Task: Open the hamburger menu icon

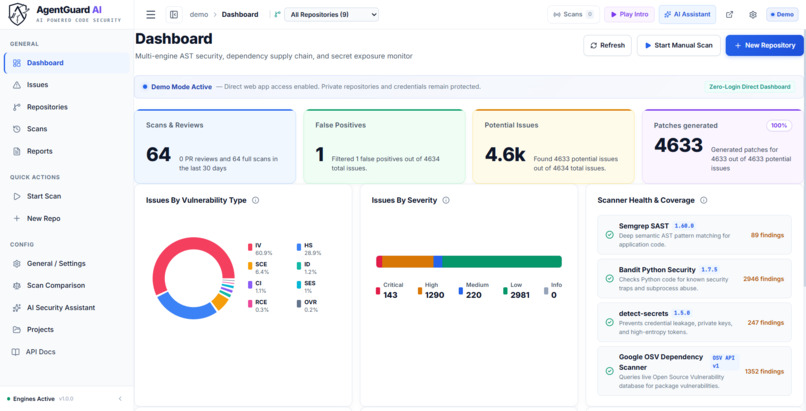Action: pos(151,14)
